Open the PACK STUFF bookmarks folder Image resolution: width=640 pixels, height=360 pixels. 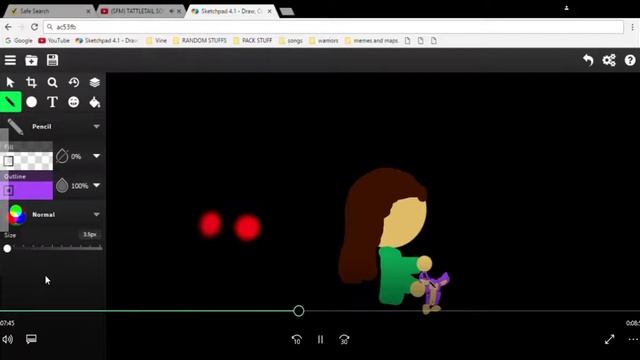click(253, 40)
